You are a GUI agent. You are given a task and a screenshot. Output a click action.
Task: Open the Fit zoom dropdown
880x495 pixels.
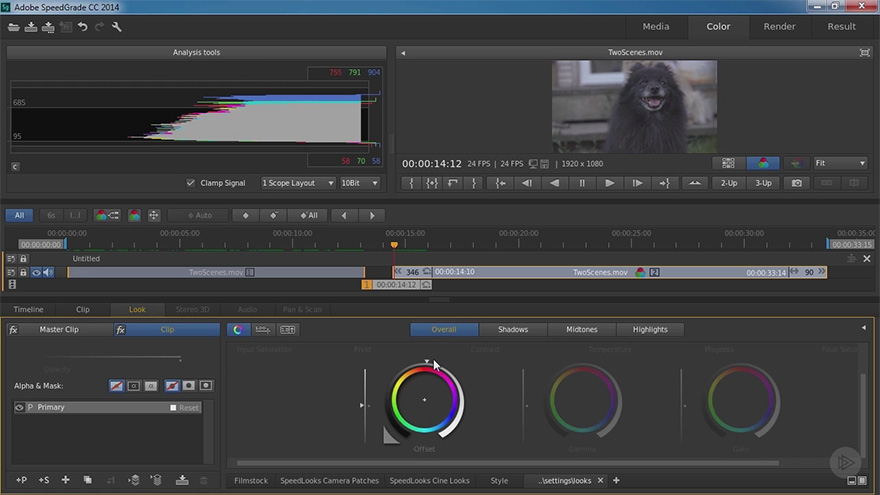pos(840,163)
